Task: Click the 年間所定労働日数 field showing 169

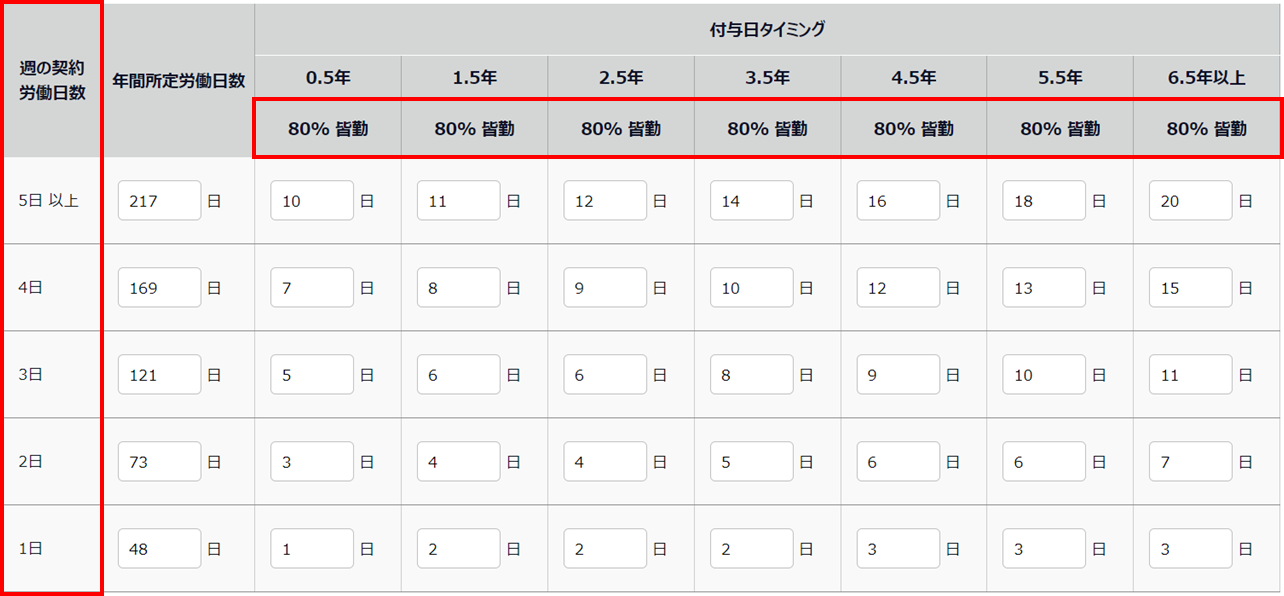Action: (x=159, y=288)
